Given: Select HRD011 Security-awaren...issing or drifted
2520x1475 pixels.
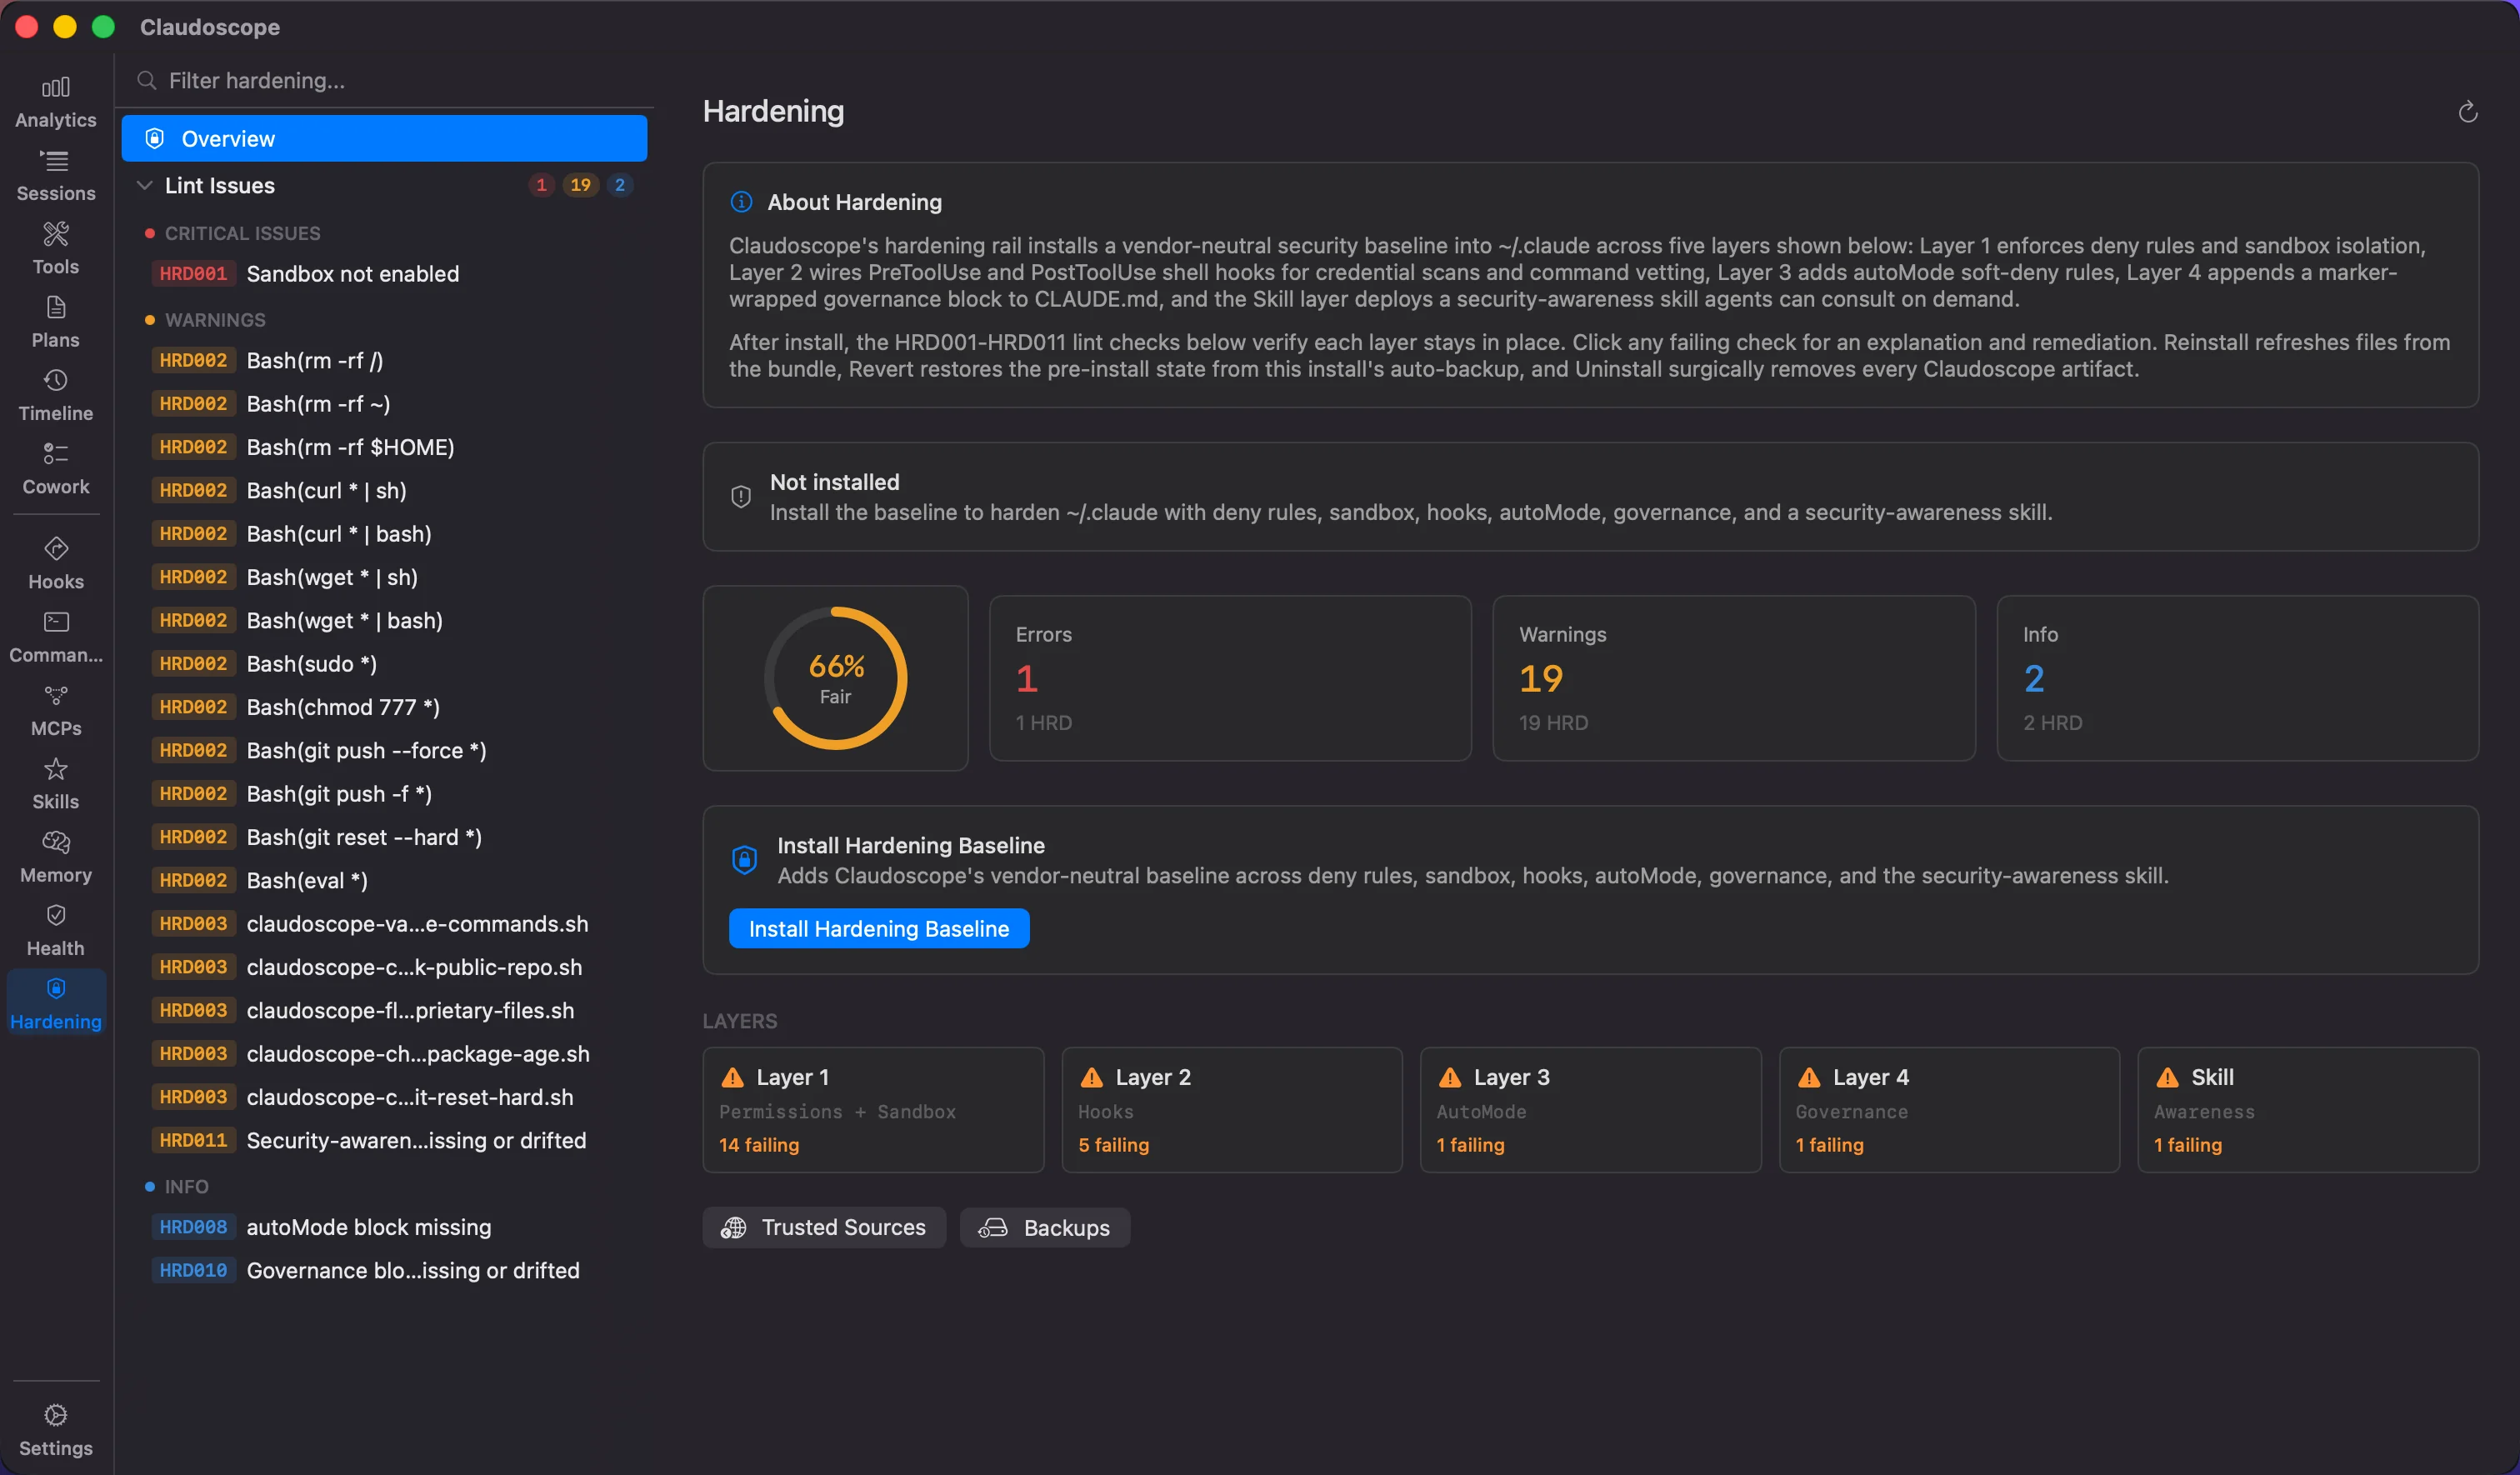Looking at the screenshot, I should tap(384, 1140).
